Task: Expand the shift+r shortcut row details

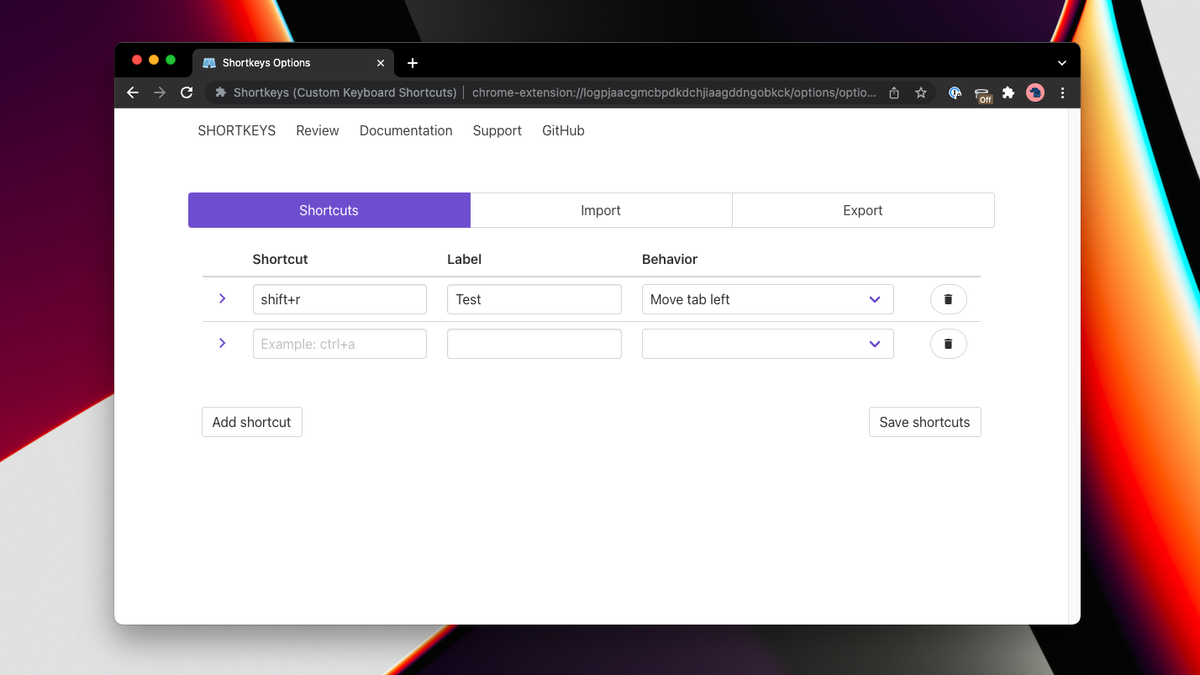Action: coord(222,298)
